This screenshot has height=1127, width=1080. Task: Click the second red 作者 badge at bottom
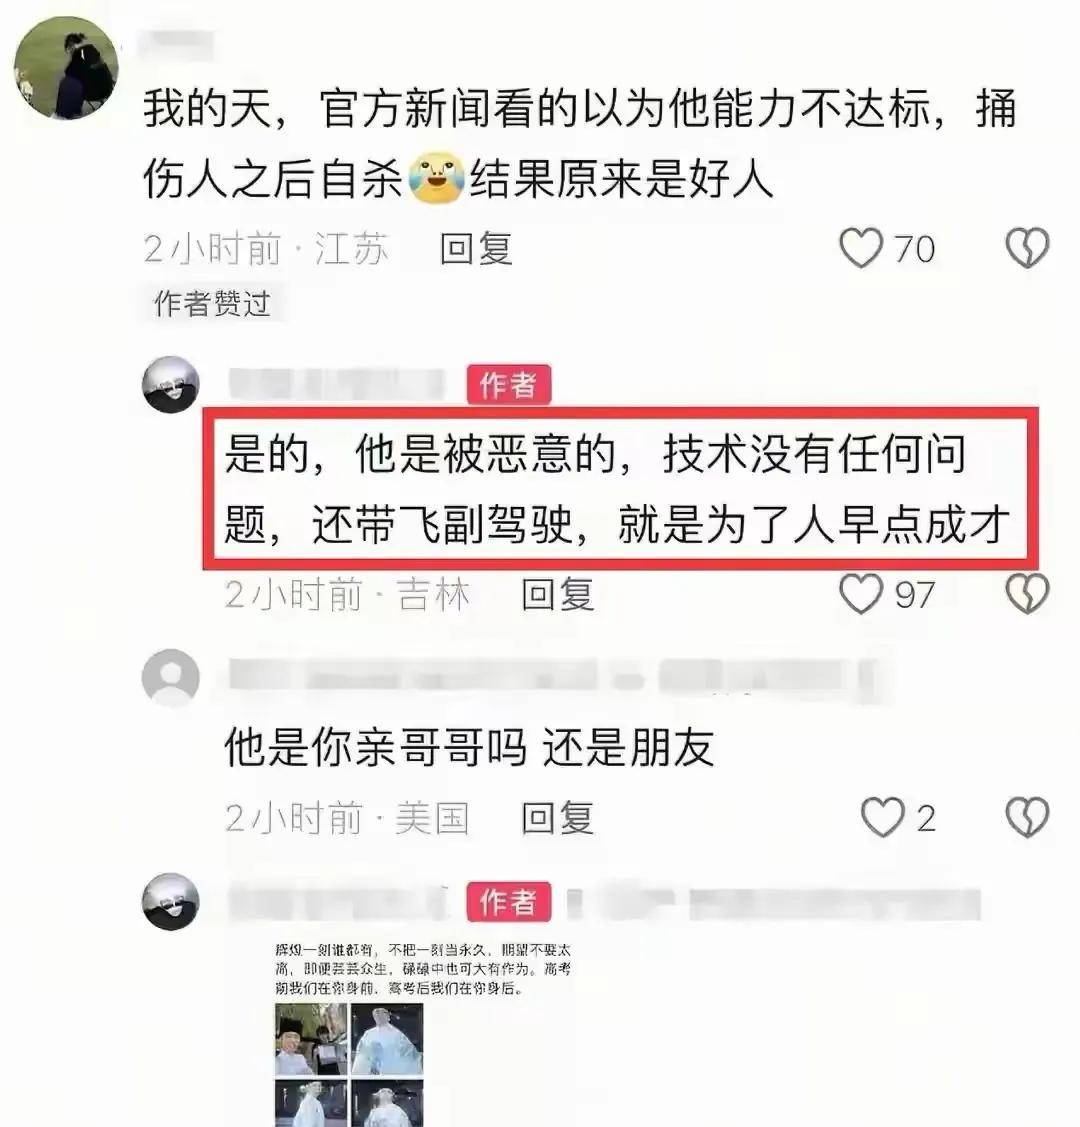(x=509, y=901)
